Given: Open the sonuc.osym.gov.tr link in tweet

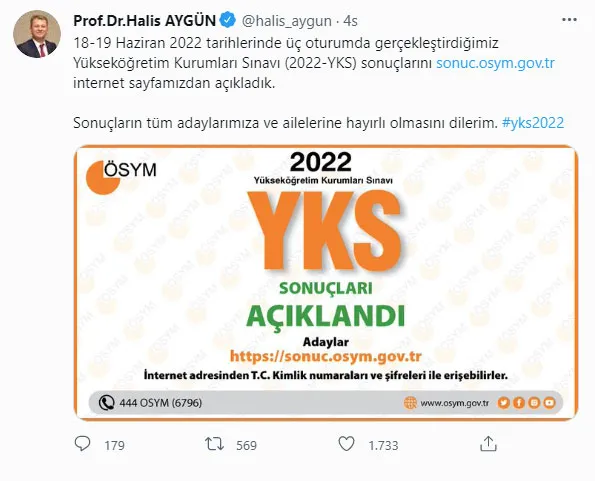Looking at the screenshot, I should pos(495,63).
